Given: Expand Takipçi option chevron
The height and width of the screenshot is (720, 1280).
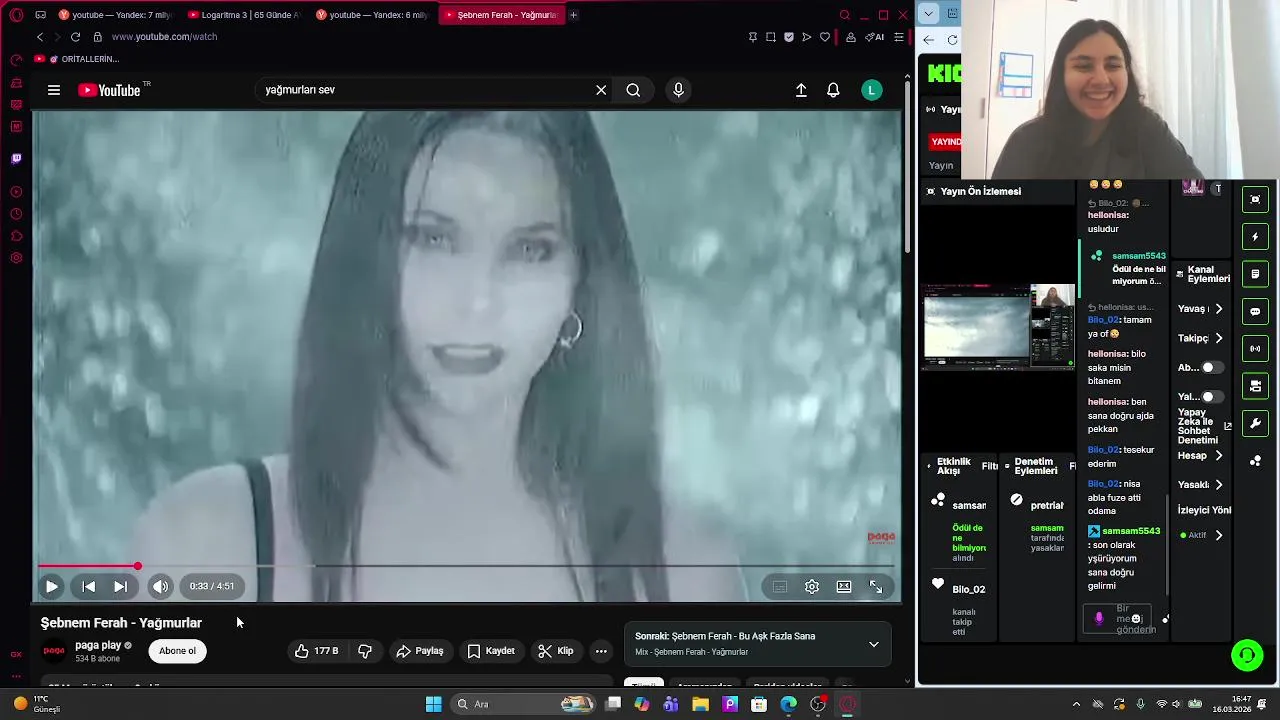Looking at the screenshot, I should [x=1218, y=338].
